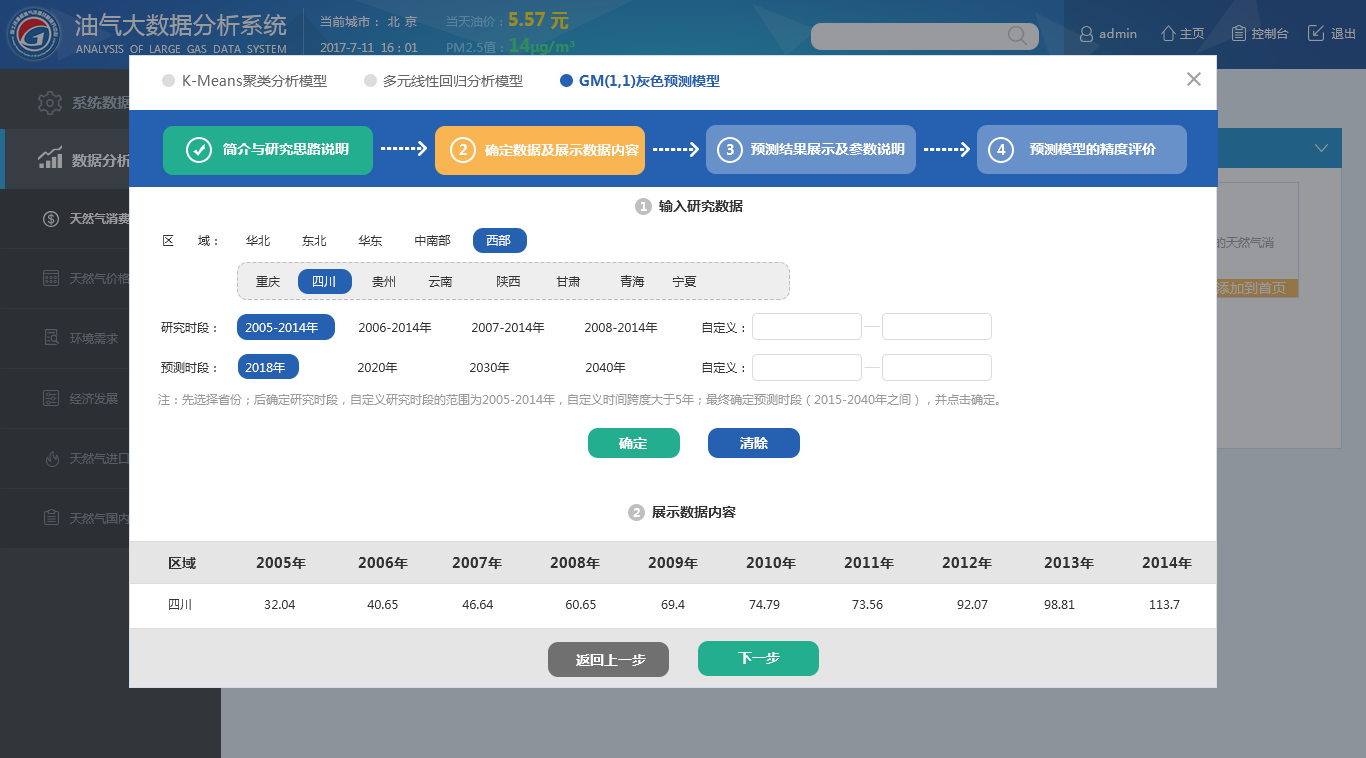1366x758 pixels.
Task: Go to step 简介与研究思路说明
Action: 268,150
